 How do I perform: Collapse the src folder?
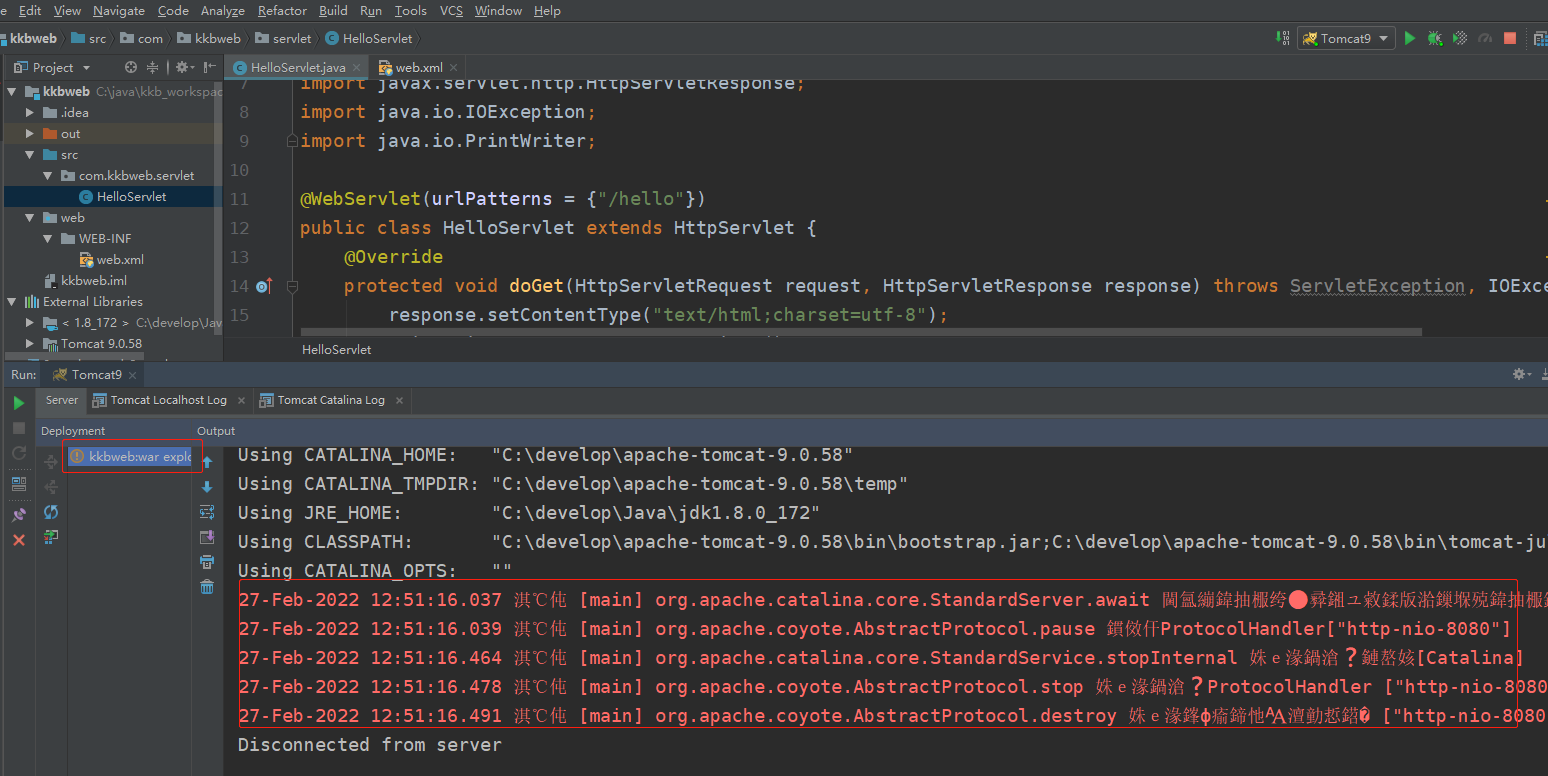click(31, 155)
